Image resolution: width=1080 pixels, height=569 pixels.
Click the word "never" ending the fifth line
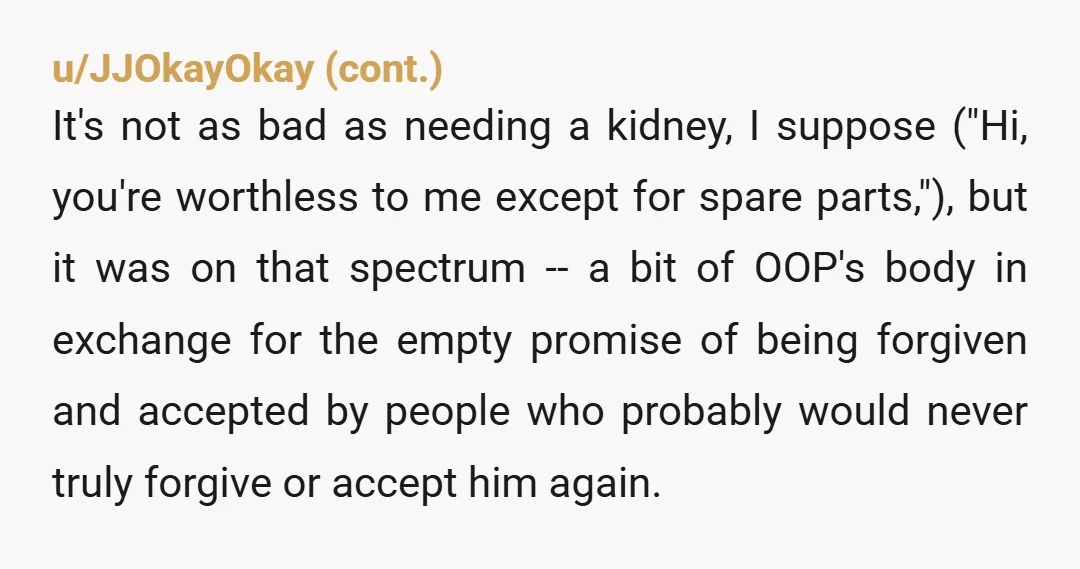click(977, 413)
